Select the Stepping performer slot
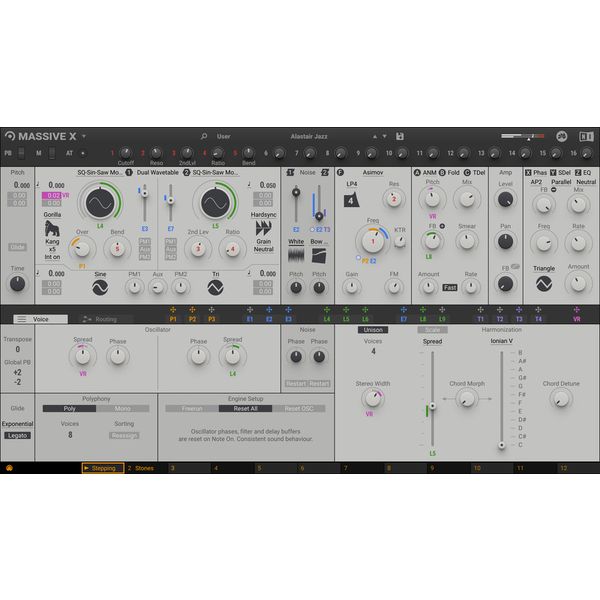The image size is (600, 600). (103, 468)
